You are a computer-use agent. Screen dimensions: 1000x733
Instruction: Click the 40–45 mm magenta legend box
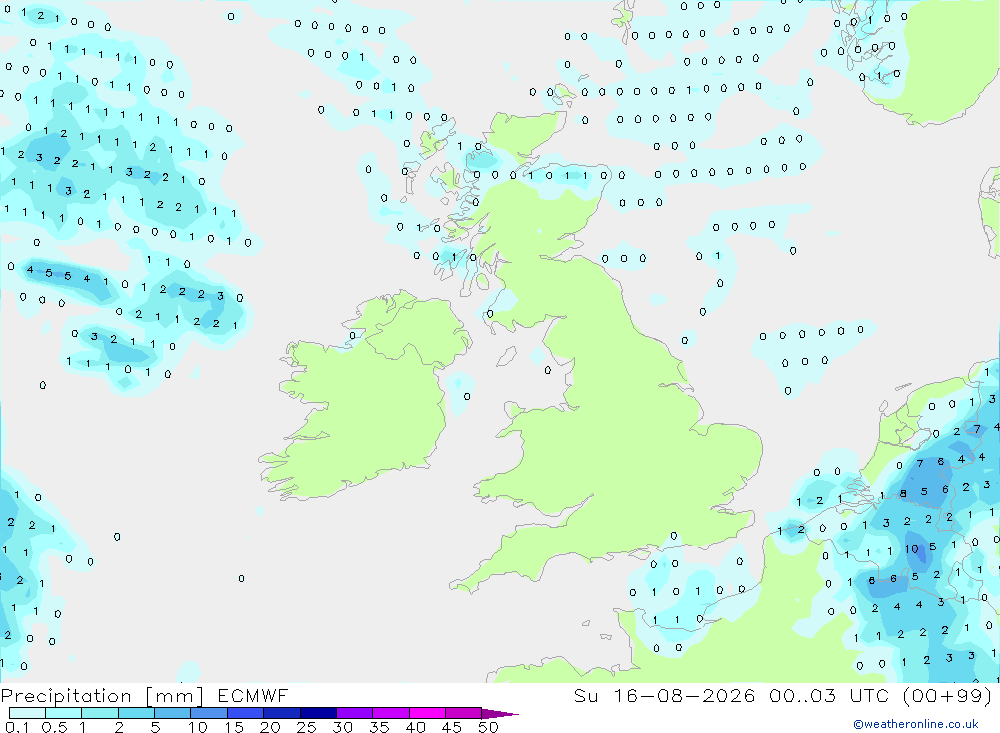point(427,713)
